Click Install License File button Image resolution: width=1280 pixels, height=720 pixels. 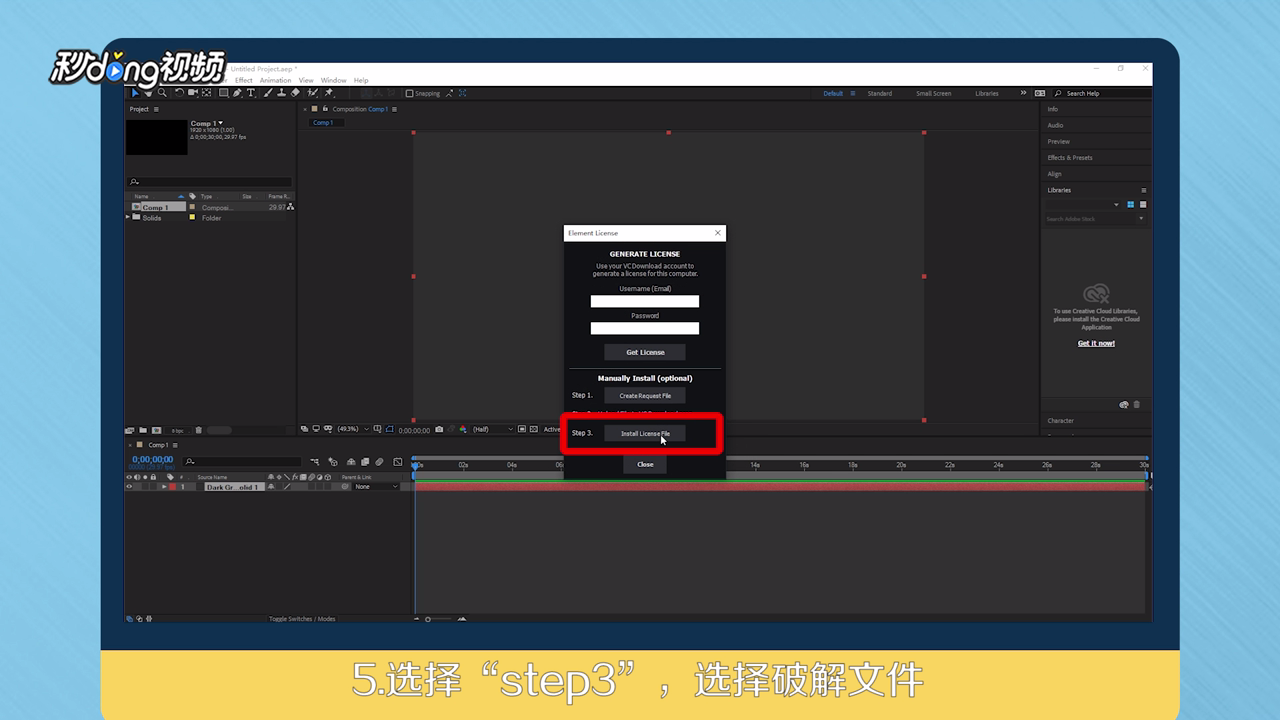tap(645, 433)
